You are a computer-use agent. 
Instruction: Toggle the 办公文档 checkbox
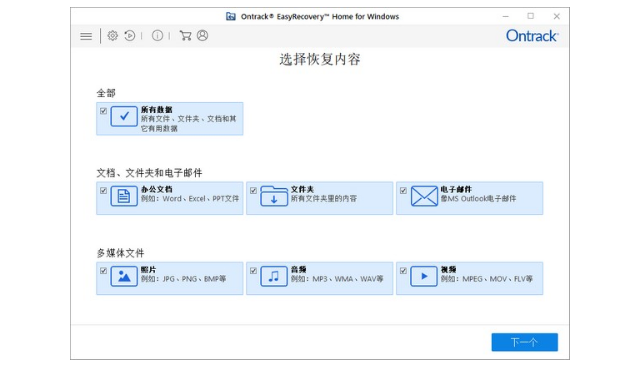[103, 191]
